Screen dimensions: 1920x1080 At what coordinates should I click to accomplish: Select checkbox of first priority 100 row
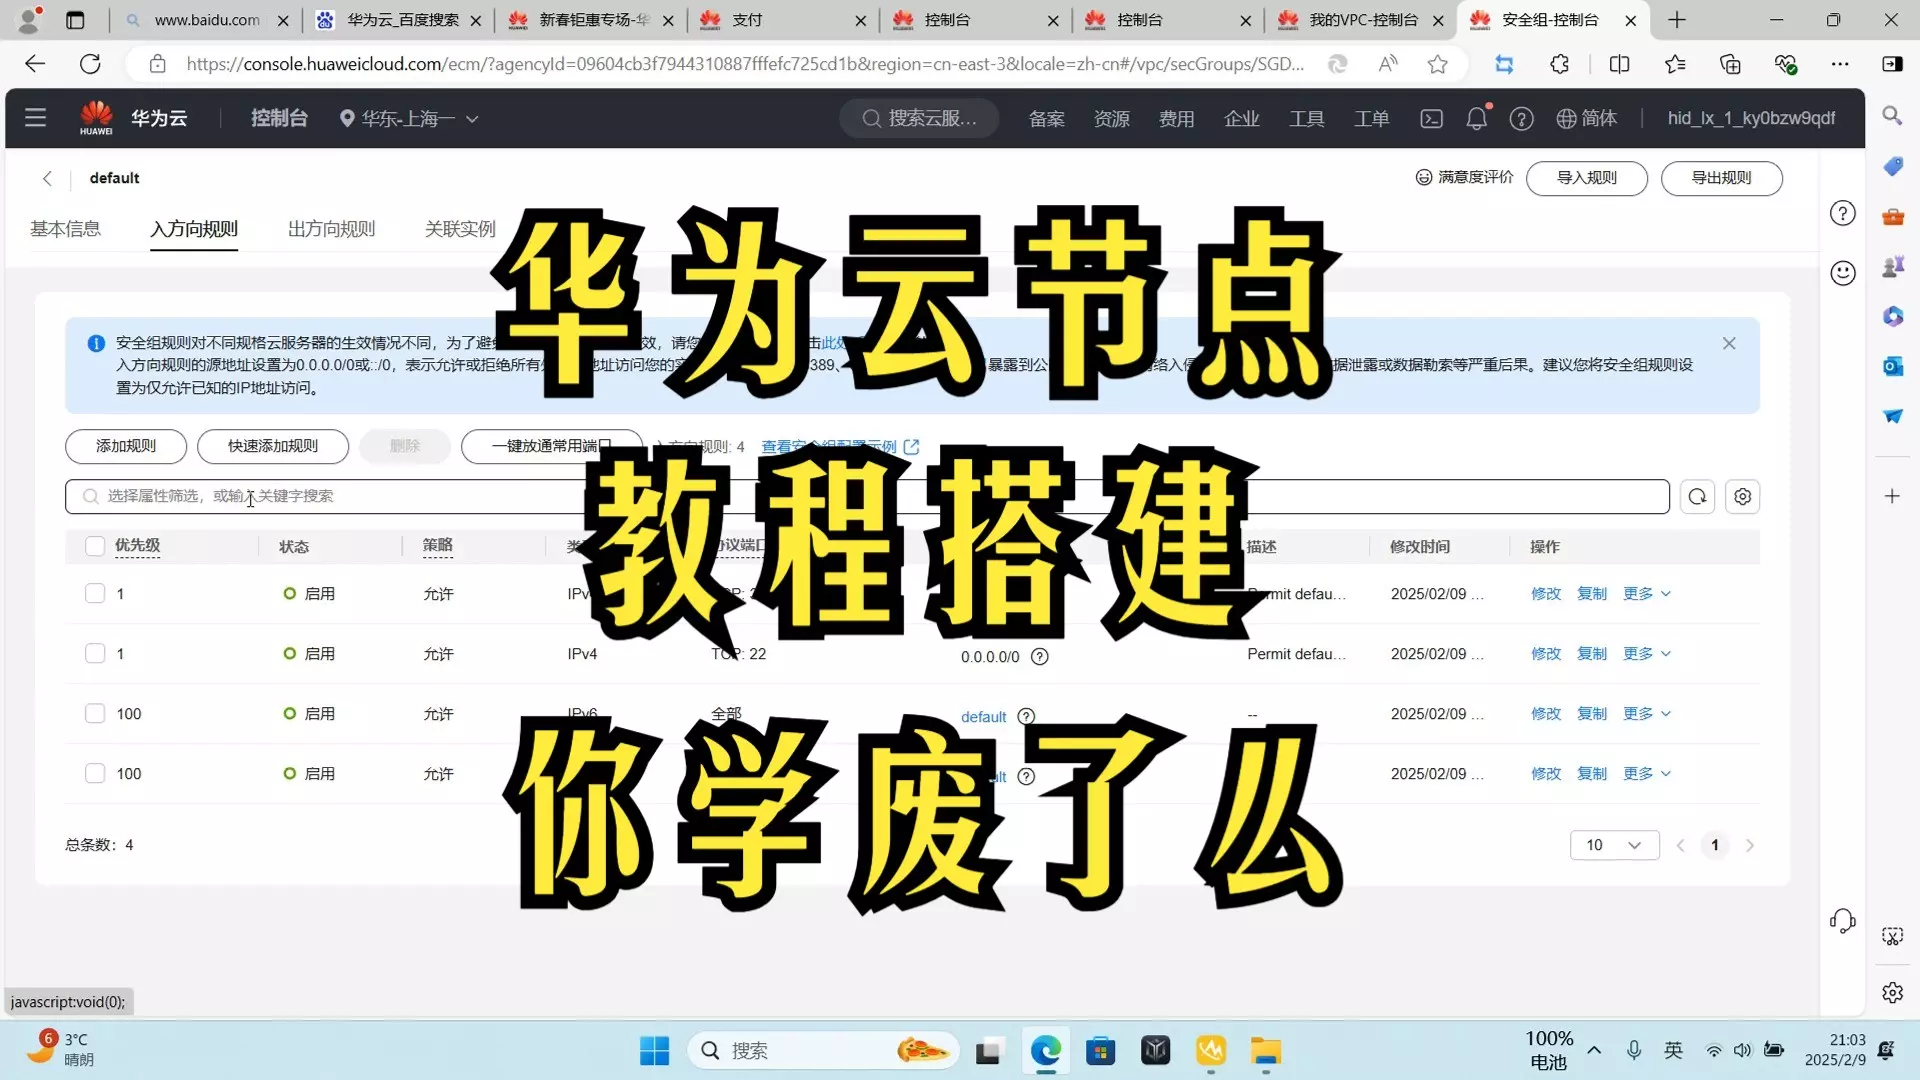click(x=95, y=714)
